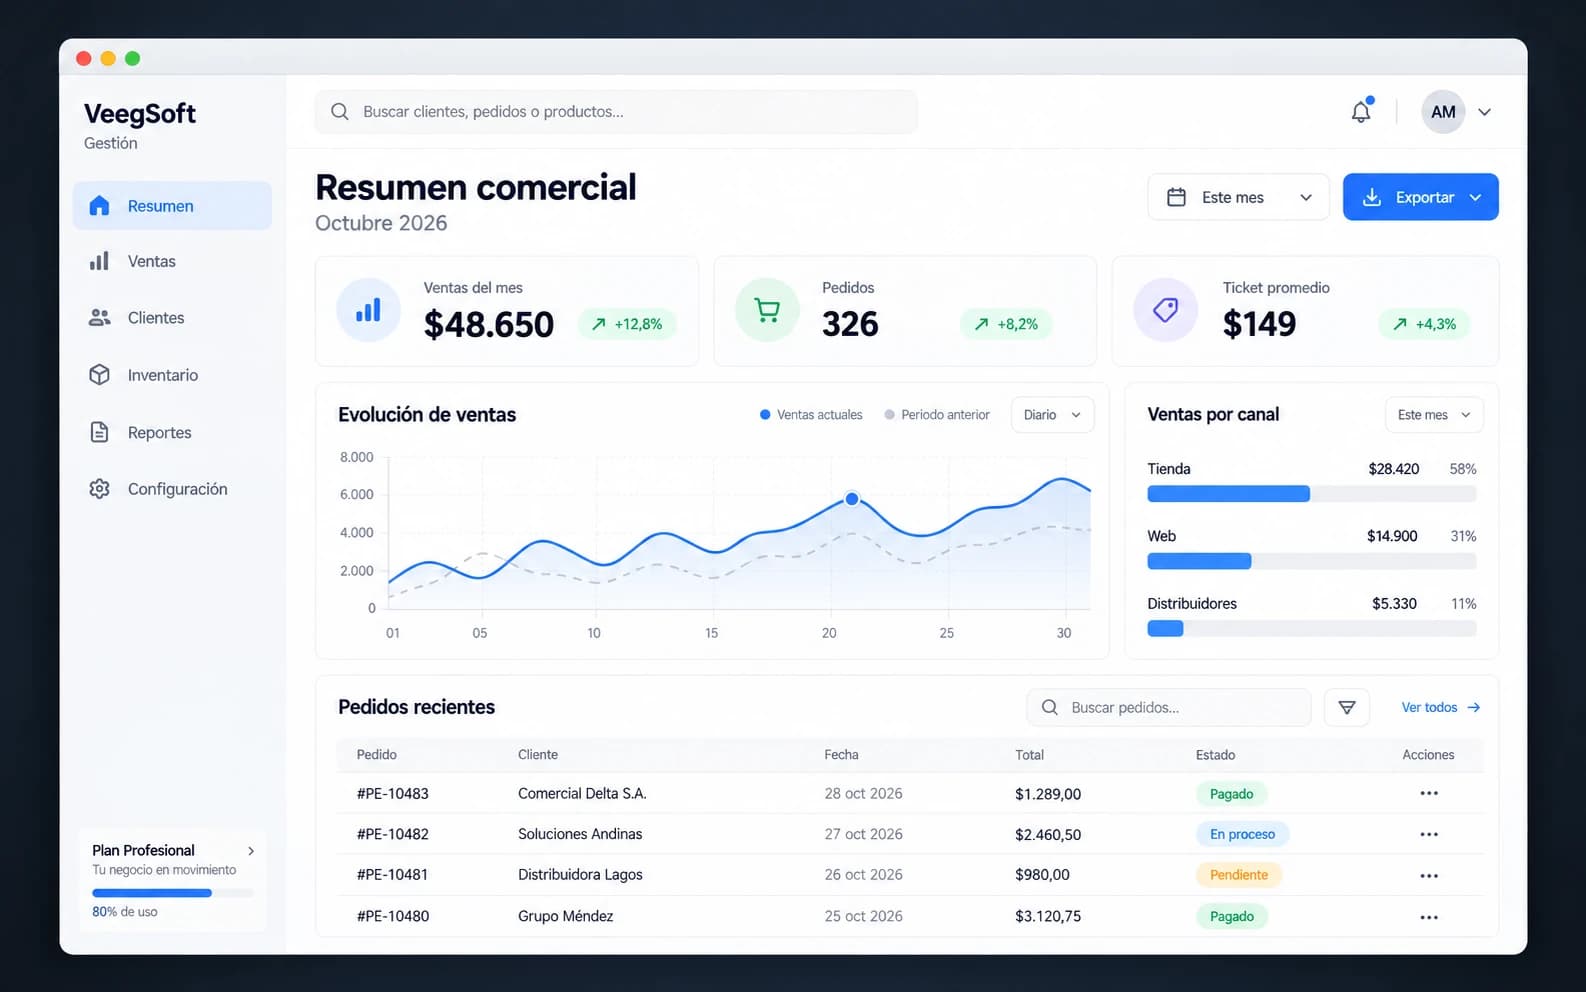Open Este mes dropdown in Ventas por canal

(1434, 414)
